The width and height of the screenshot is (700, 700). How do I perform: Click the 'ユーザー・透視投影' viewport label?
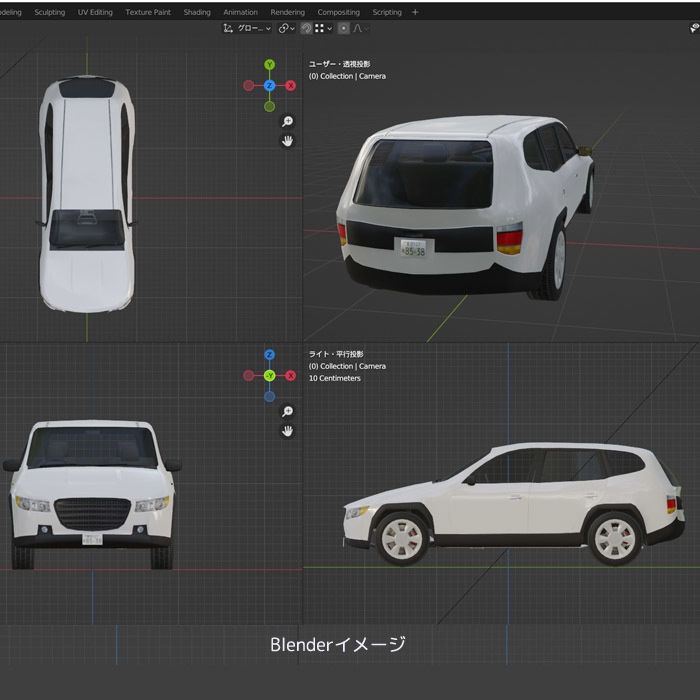coord(339,64)
